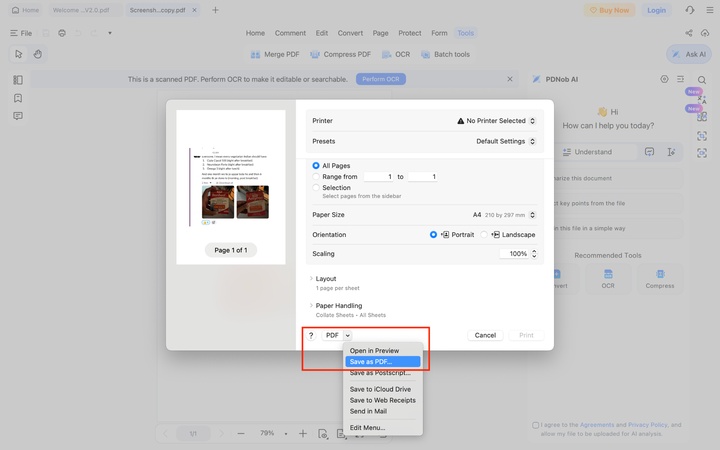Choose Save as PDF… menu item
Viewport: 720px width, 450px height.
383,362
